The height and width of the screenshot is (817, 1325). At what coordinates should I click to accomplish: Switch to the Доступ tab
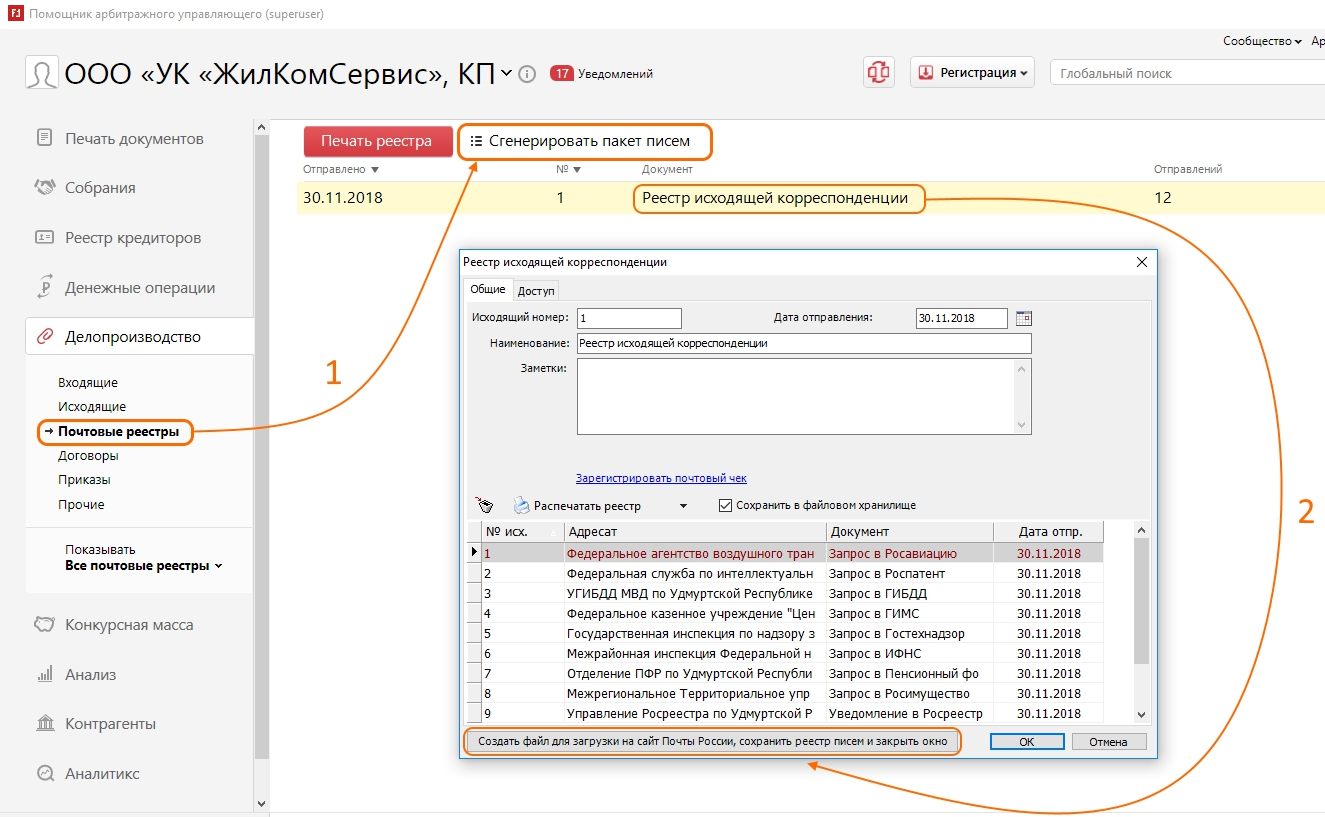coord(536,291)
